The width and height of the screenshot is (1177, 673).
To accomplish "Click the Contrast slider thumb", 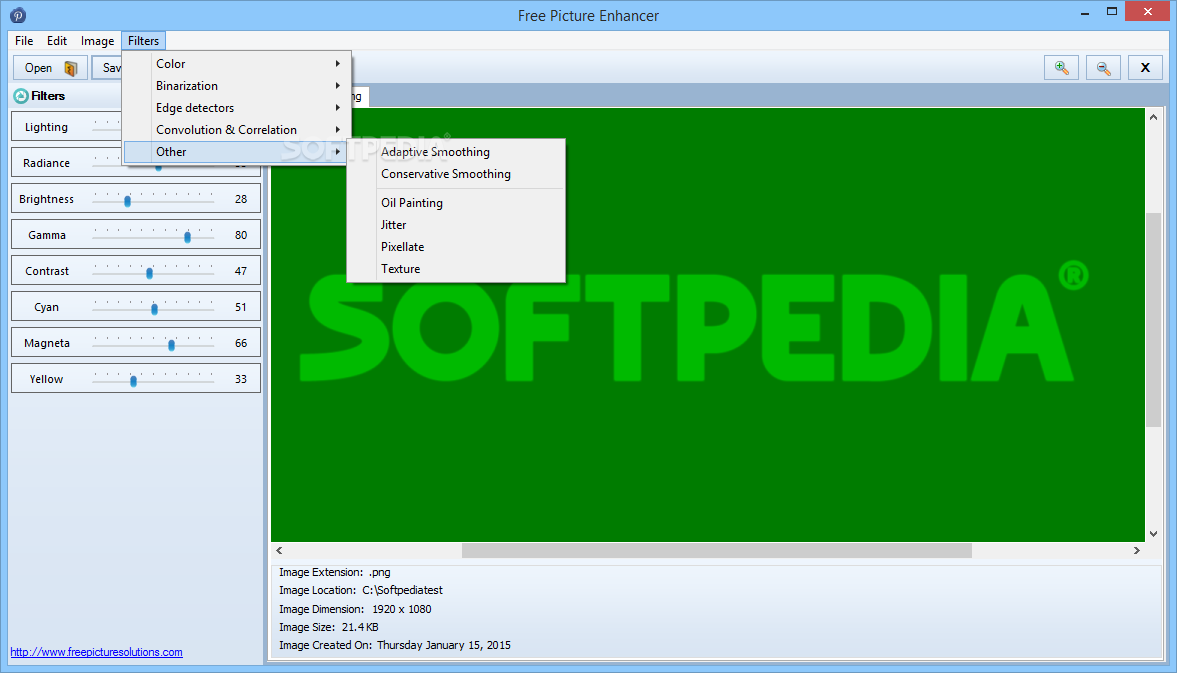I will coord(149,272).
